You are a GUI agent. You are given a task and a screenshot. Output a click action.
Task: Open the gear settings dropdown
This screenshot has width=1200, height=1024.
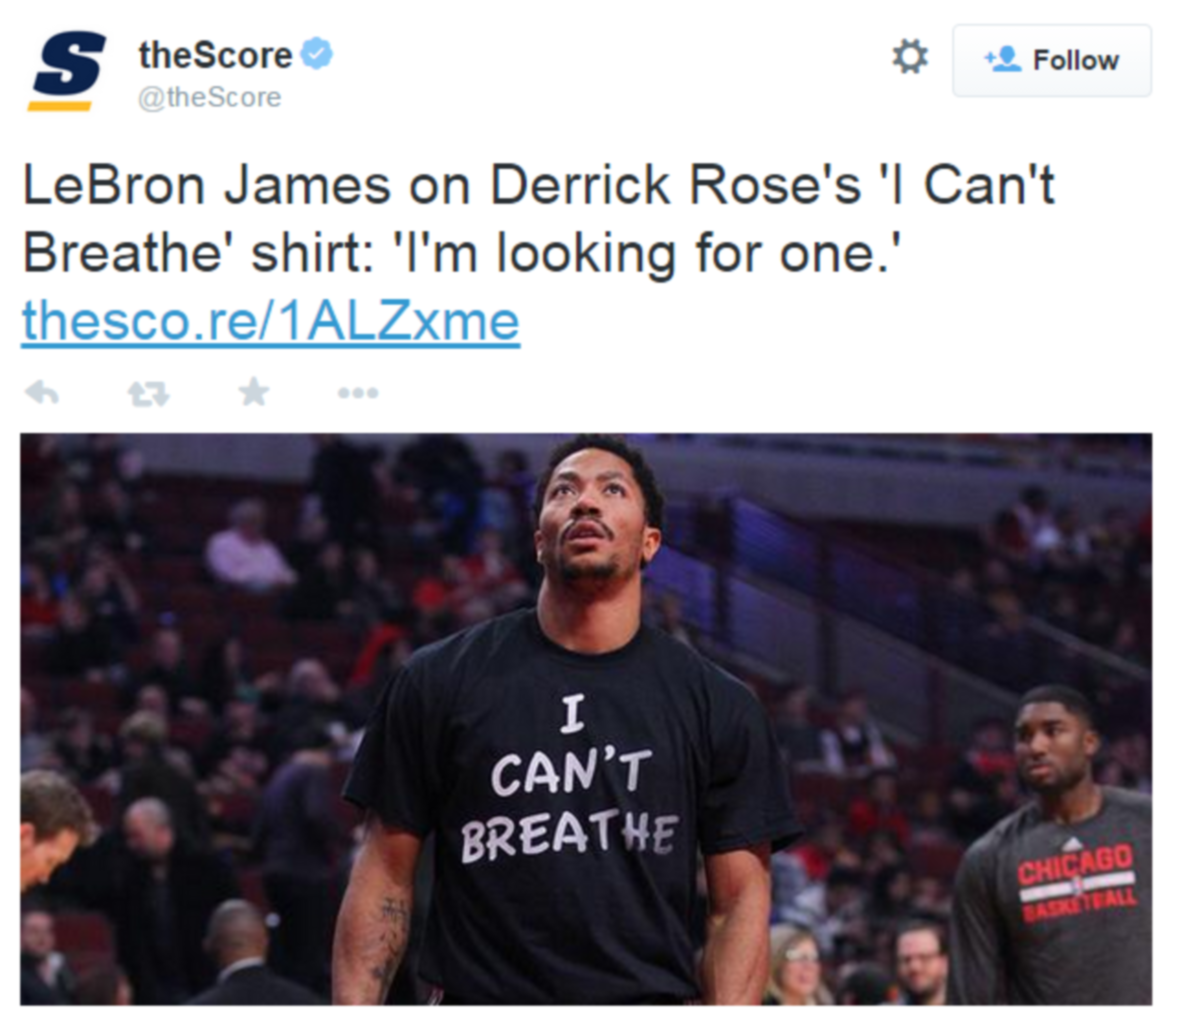pyautogui.click(x=909, y=57)
